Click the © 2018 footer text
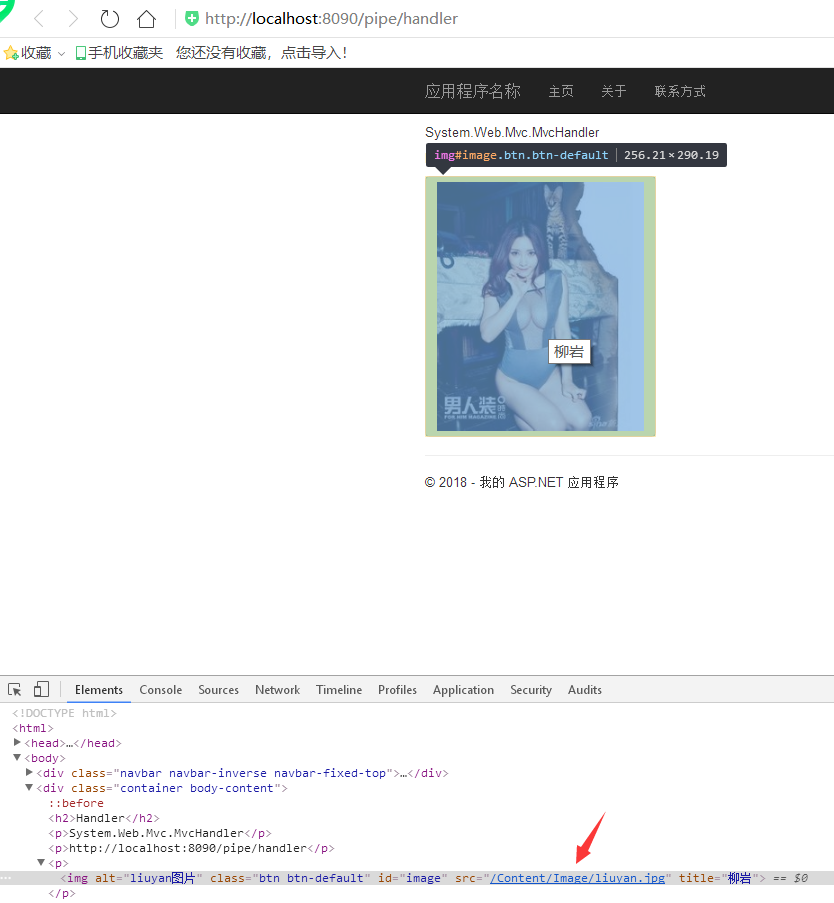This screenshot has height=903, width=834. 522,482
